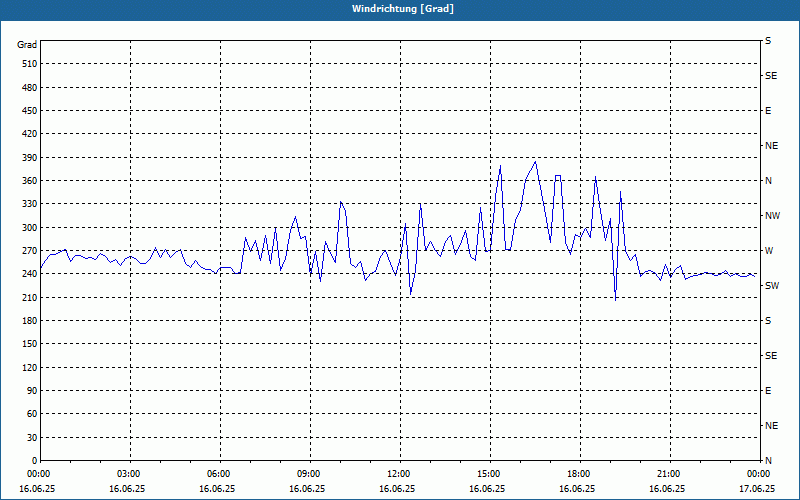Viewport: 800px width, 500px height.
Task: Click the 90 y-axis value
Action: pyautogui.click(x=31, y=391)
